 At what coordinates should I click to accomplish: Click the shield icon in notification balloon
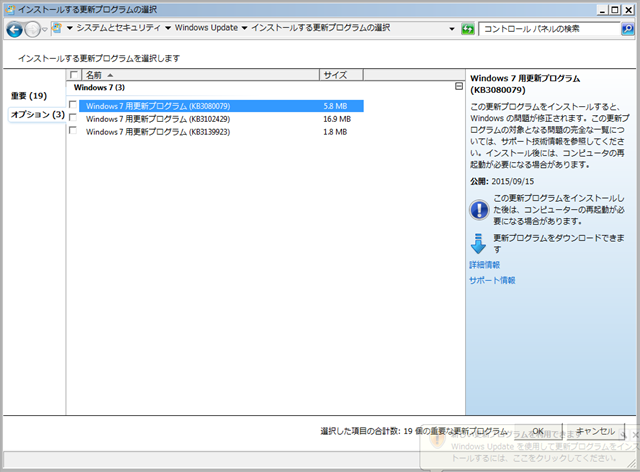[437, 439]
